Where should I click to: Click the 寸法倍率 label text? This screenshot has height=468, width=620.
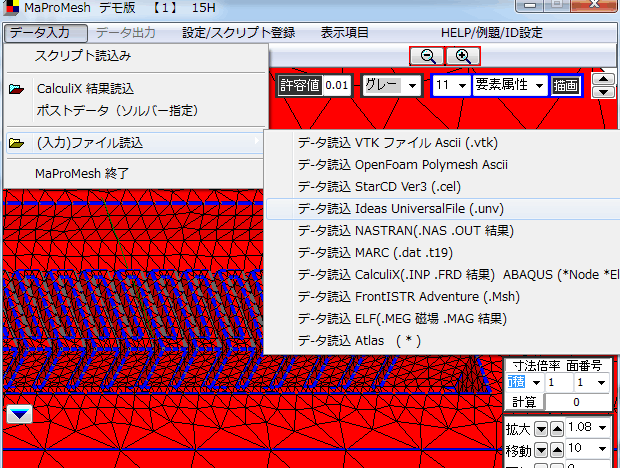coord(536,366)
